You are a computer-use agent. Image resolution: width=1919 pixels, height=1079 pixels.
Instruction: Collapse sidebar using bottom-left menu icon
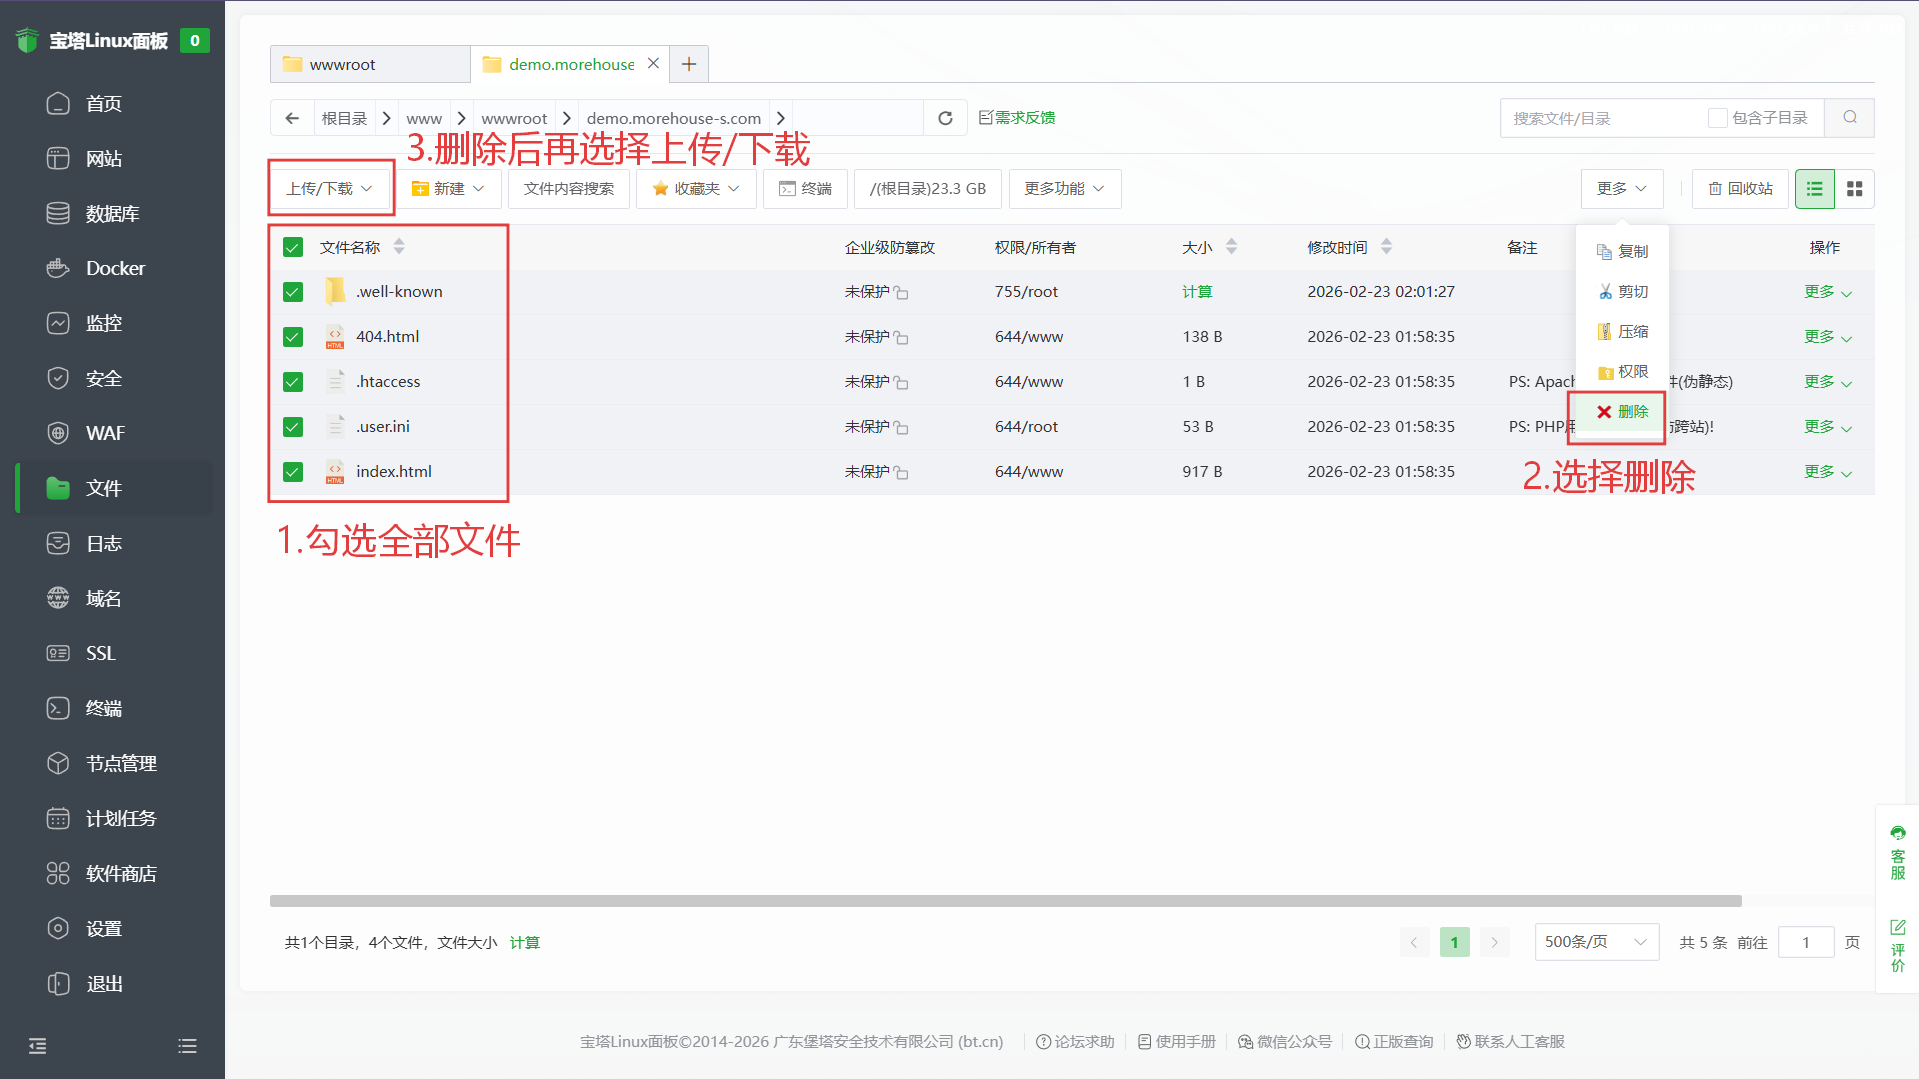(x=38, y=1046)
